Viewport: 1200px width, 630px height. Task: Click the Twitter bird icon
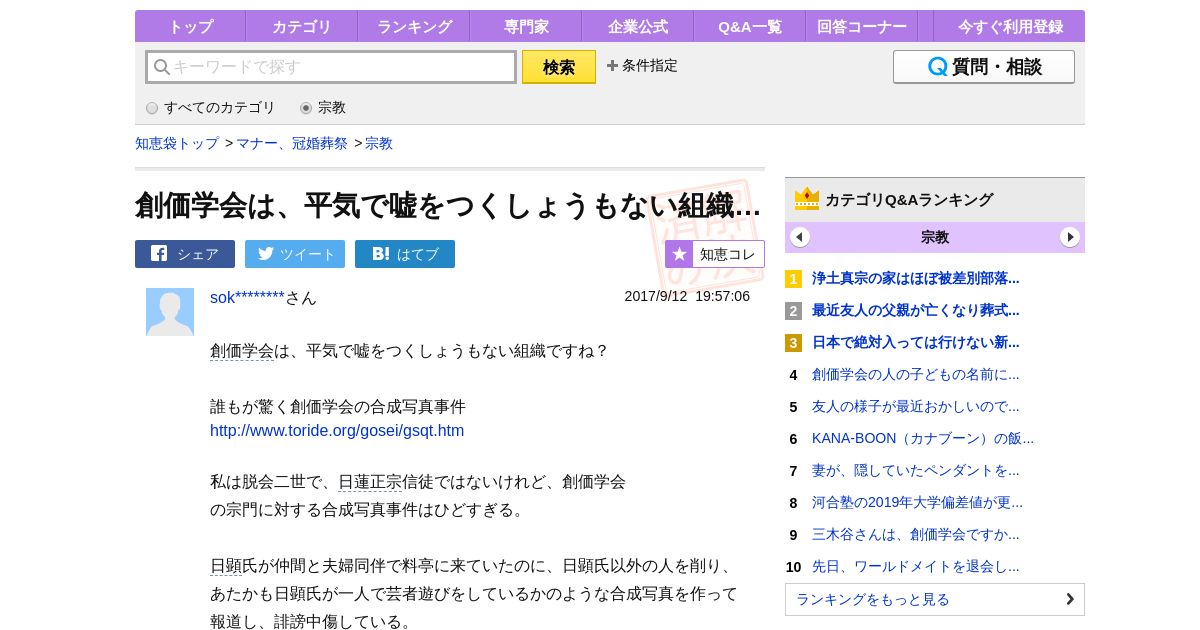(x=266, y=254)
